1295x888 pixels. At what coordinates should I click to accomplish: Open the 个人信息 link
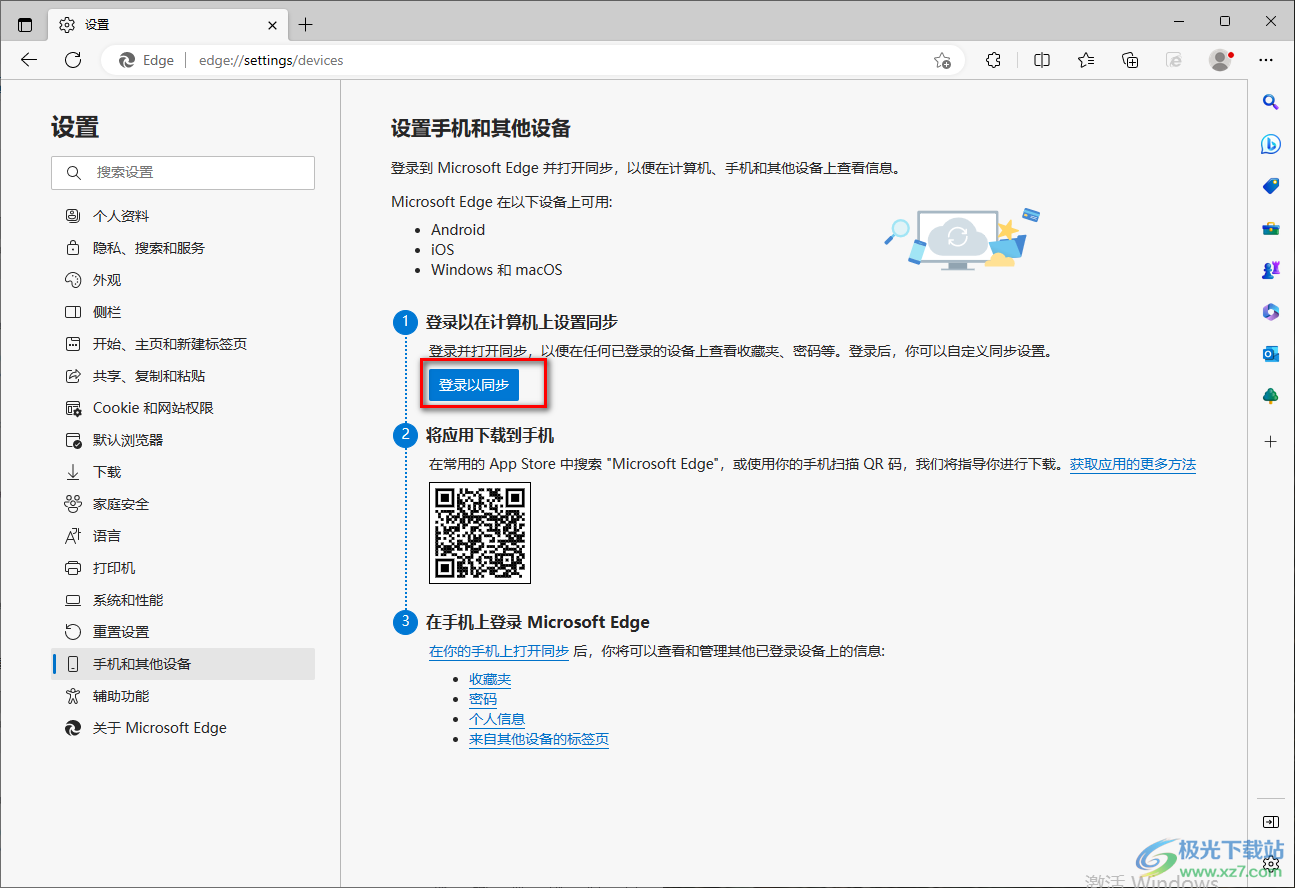[x=497, y=719]
